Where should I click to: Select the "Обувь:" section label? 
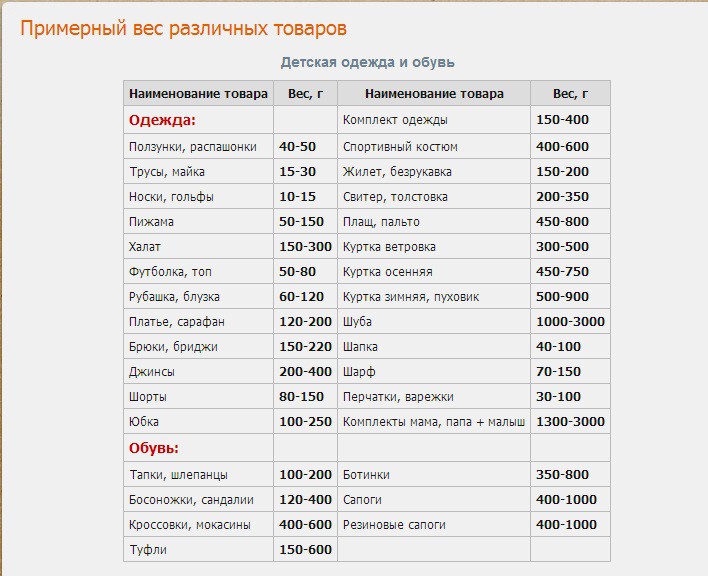click(154, 448)
